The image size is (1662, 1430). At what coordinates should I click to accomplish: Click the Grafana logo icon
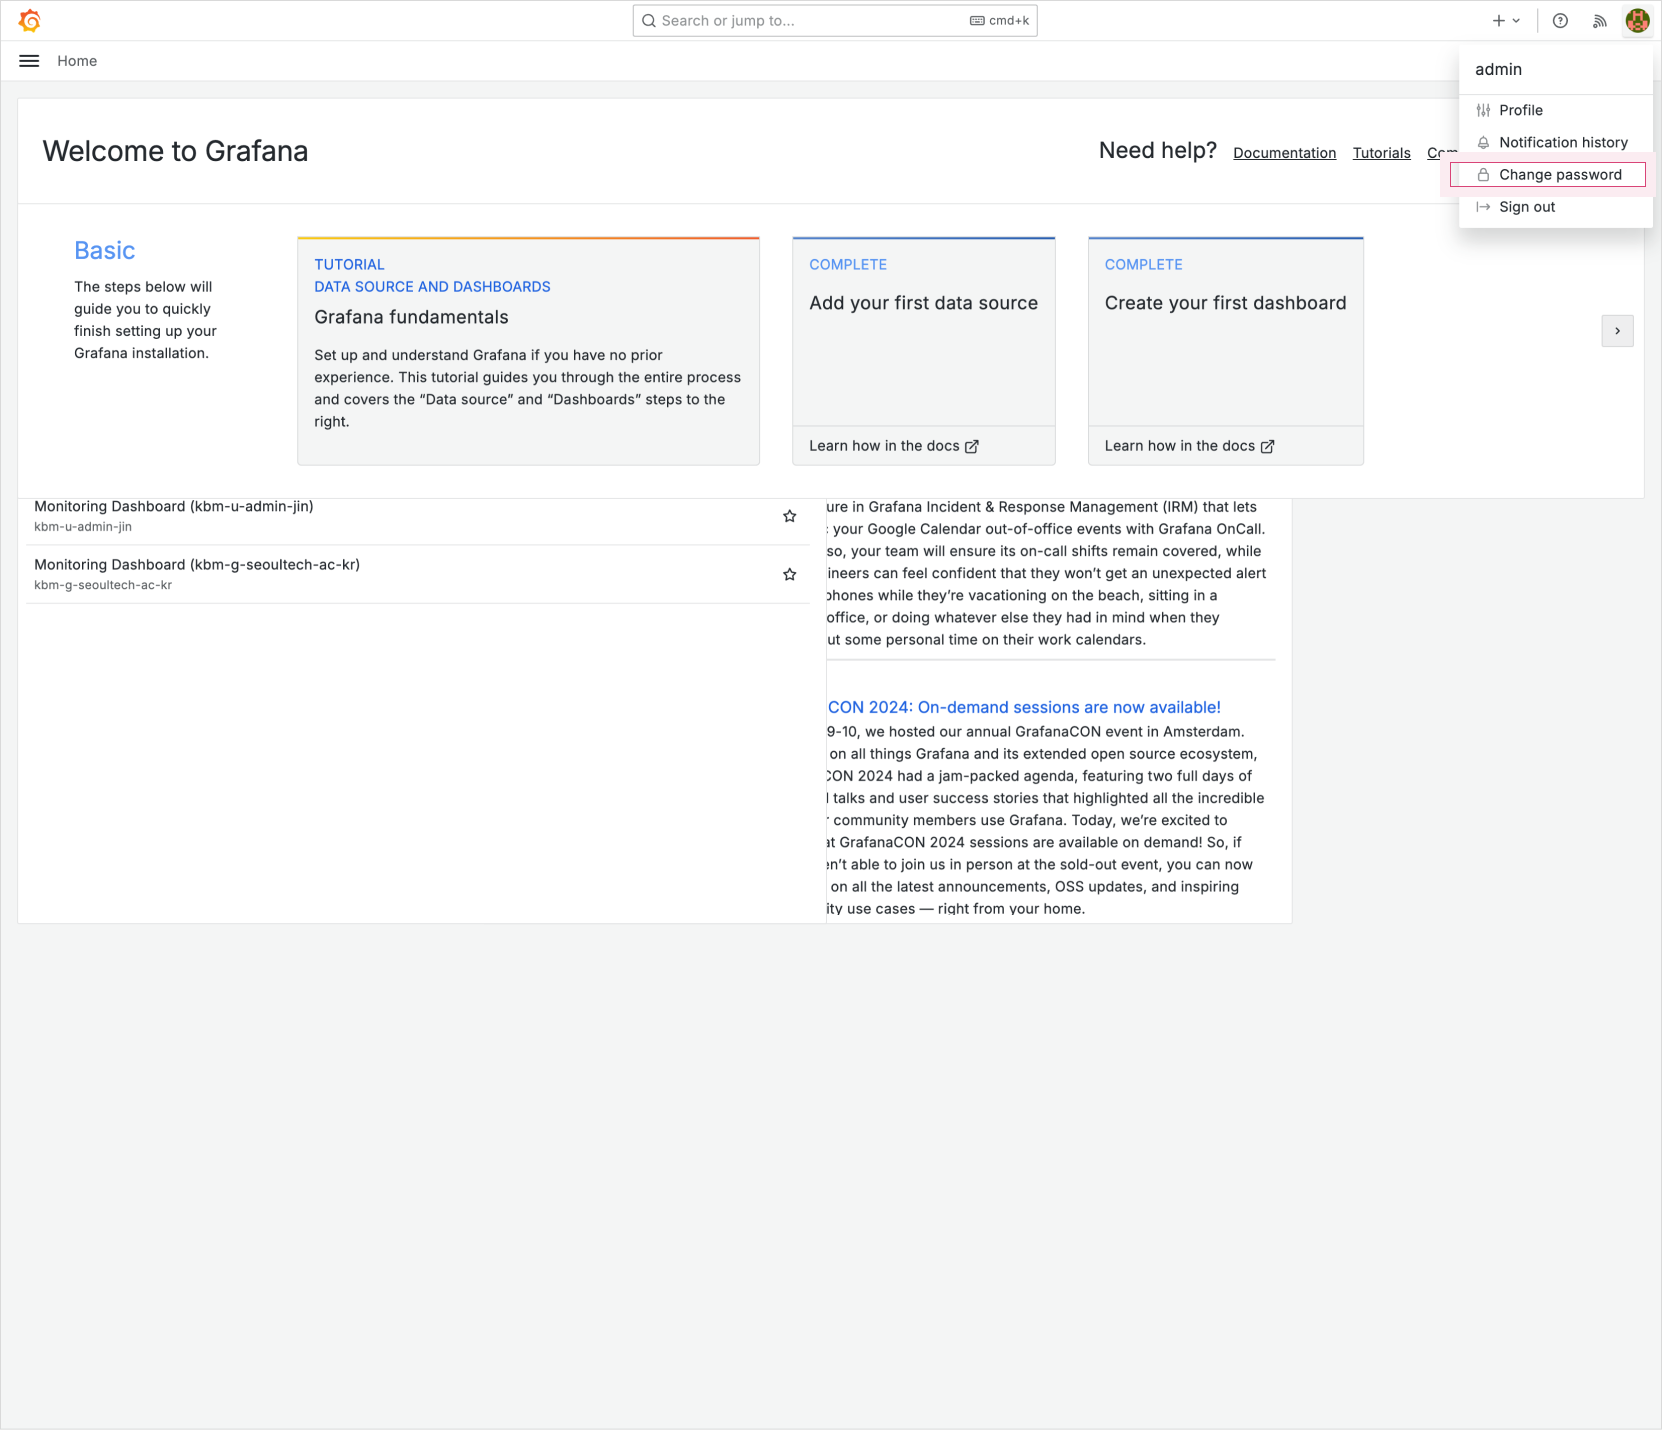[30, 20]
